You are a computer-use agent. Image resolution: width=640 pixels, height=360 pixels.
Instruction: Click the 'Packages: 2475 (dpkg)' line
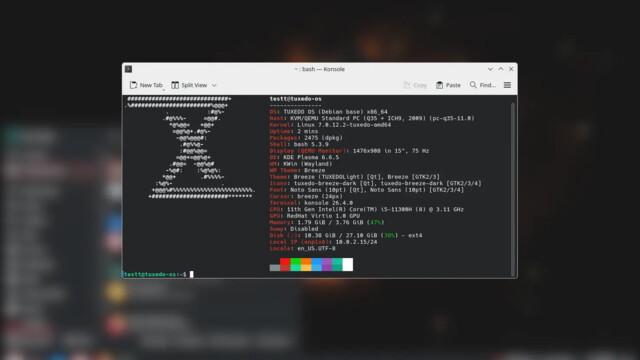point(306,138)
